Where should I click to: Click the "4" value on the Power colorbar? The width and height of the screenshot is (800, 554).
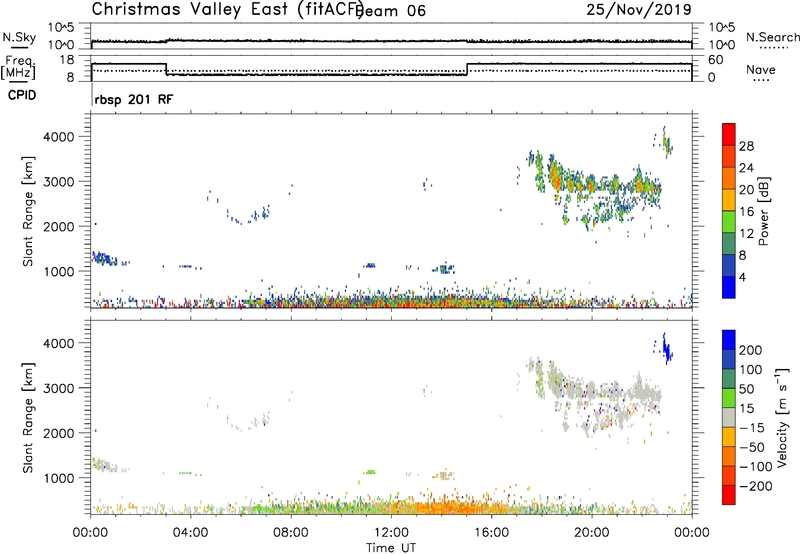pyautogui.click(x=743, y=277)
